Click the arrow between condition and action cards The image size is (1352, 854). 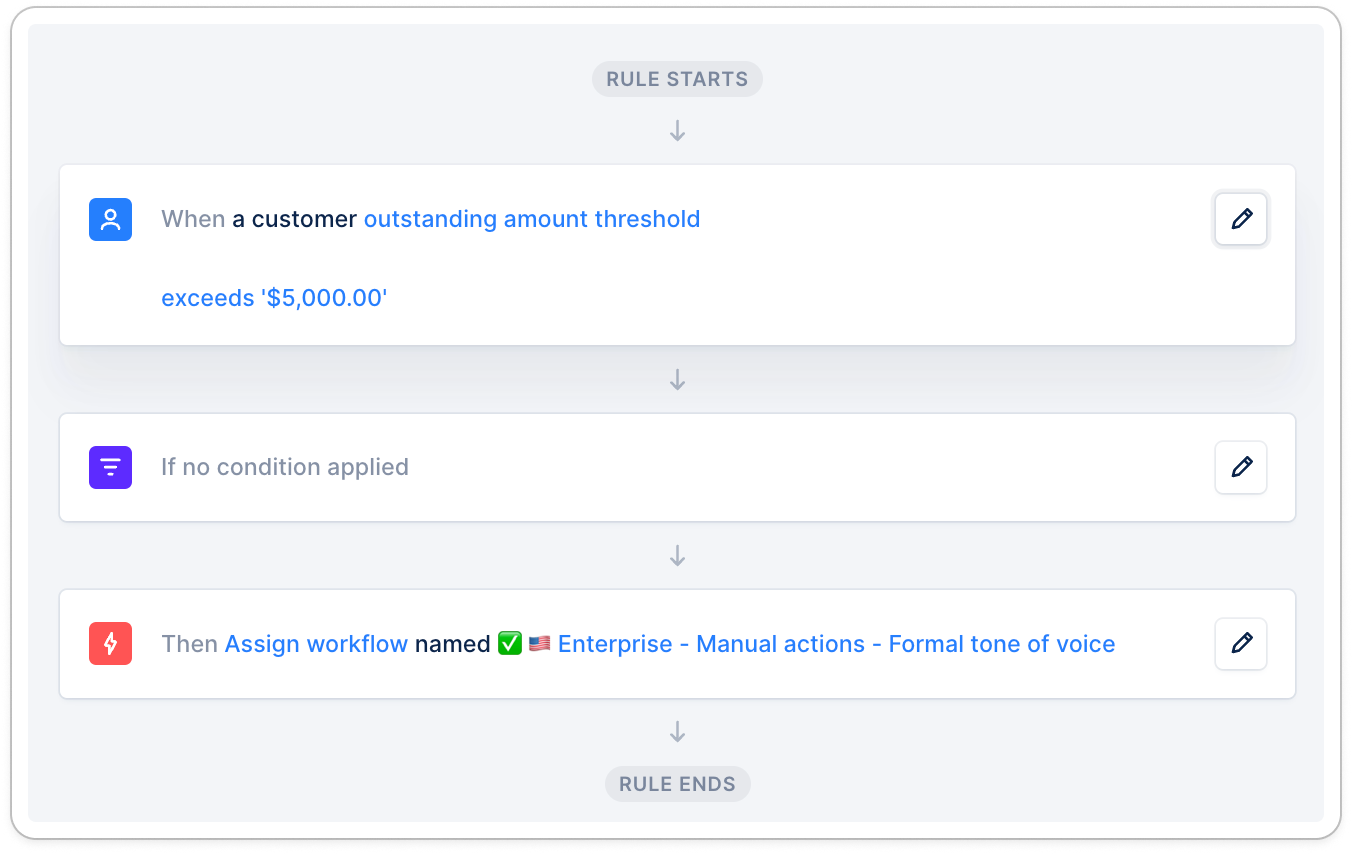click(x=677, y=555)
